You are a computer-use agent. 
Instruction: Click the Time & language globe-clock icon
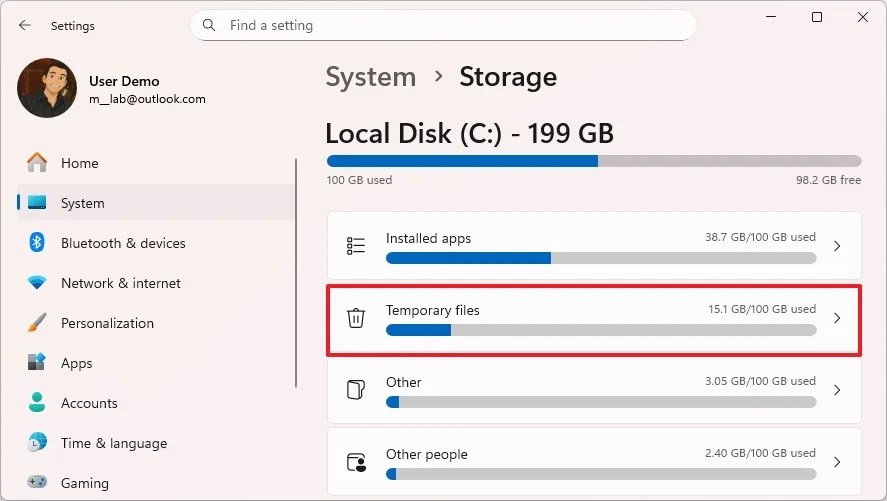37,443
